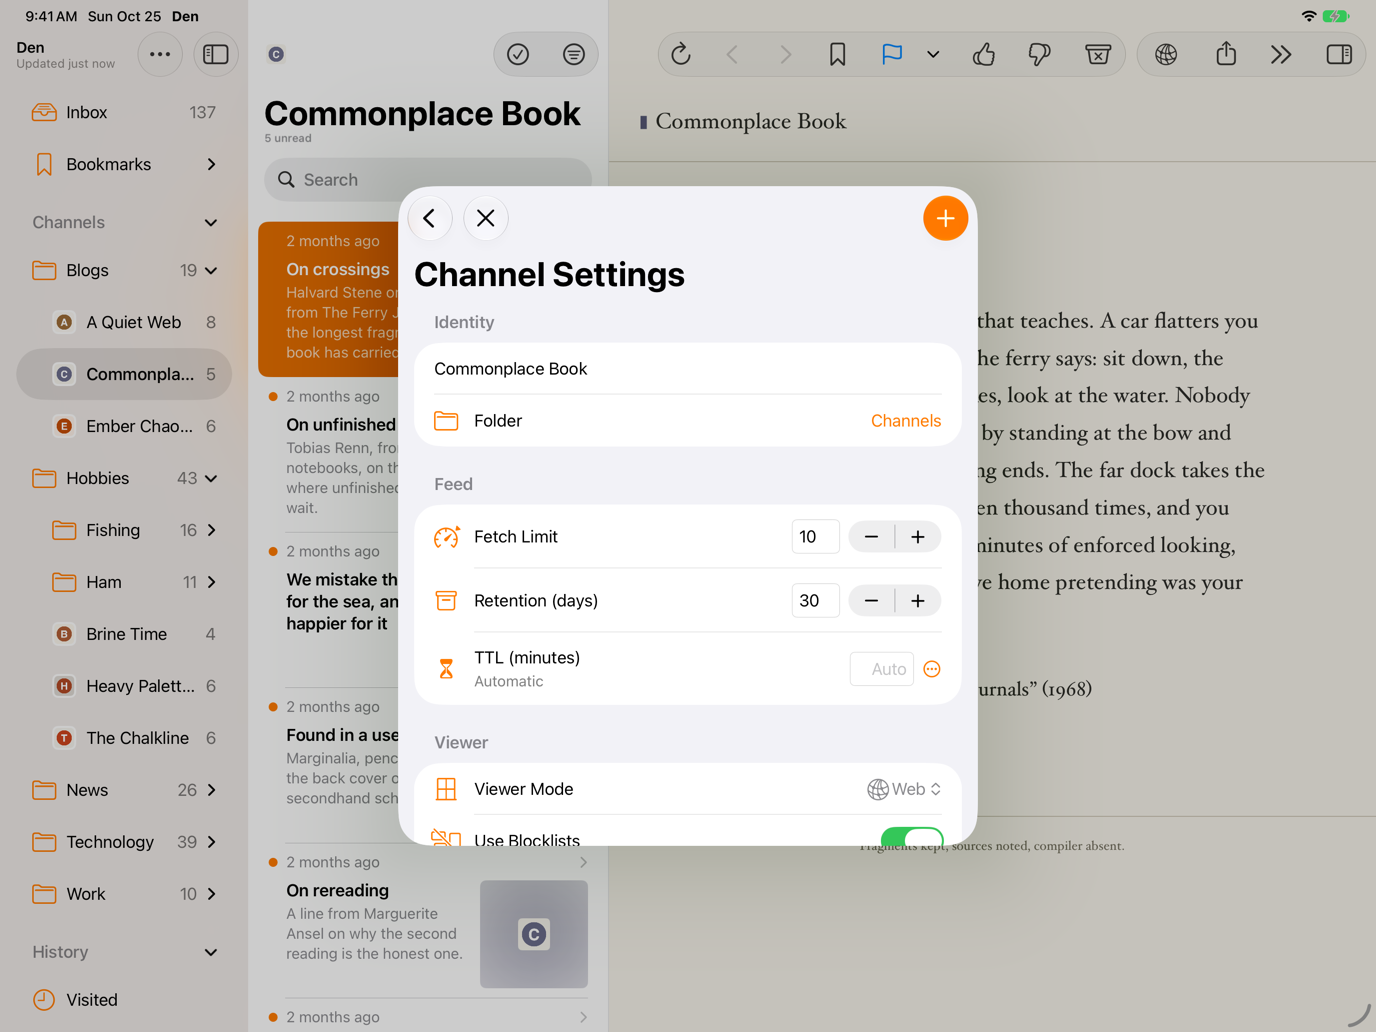This screenshot has width=1376, height=1032.
Task: Edit the Commonplace Book name field
Action: (687, 369)
